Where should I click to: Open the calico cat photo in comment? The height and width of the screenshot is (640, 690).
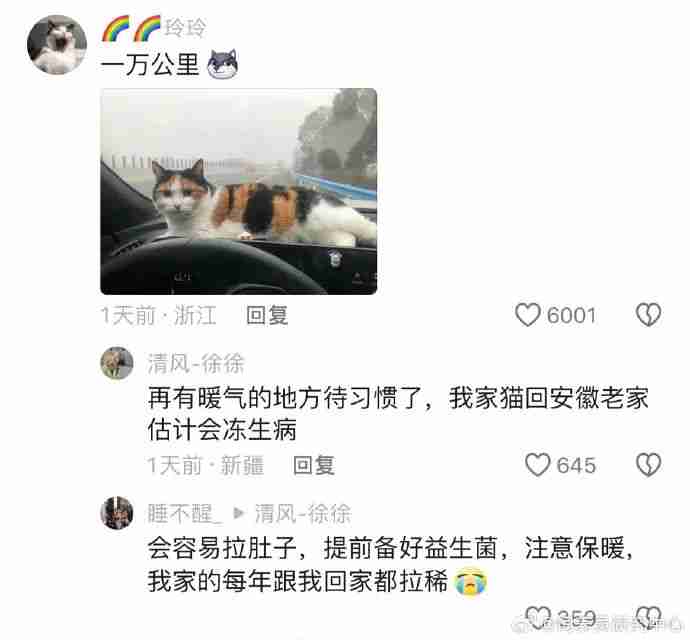pyautogui.click(x=239, y=191)
